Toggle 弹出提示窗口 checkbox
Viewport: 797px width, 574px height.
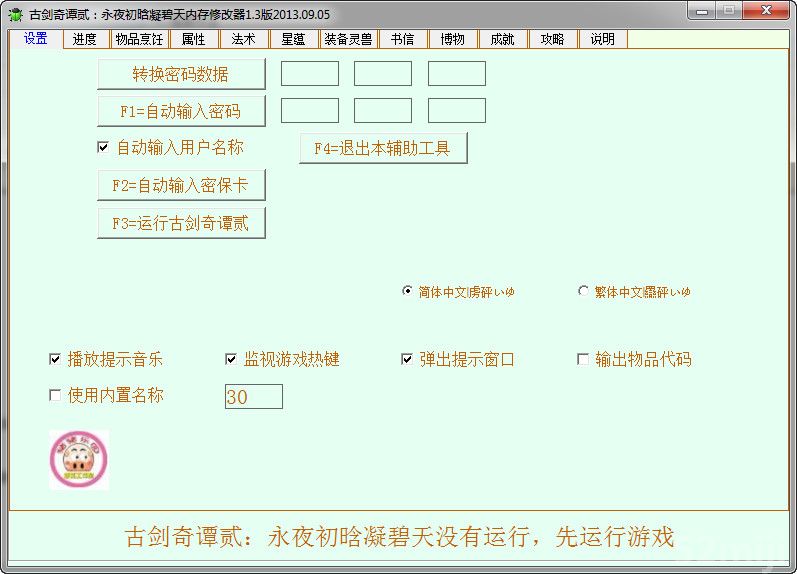407,359
